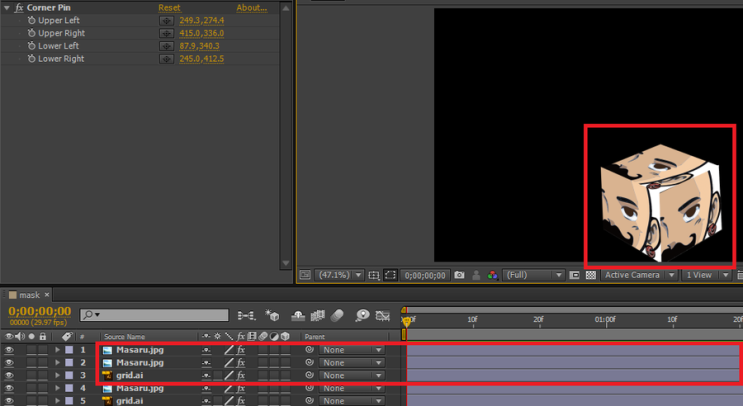Click parent pick whip for layer 1
Viewport: 743px width, 406px height.
tap(309, 350)
